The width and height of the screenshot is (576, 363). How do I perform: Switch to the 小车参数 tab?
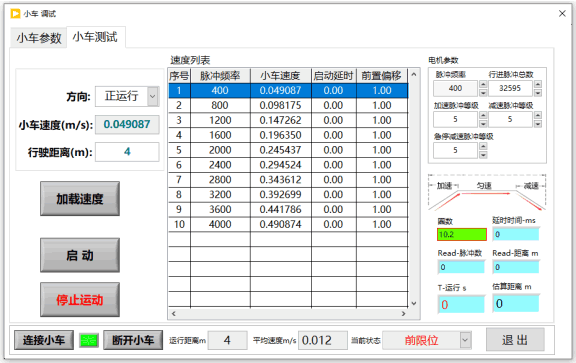coord(39,38)
